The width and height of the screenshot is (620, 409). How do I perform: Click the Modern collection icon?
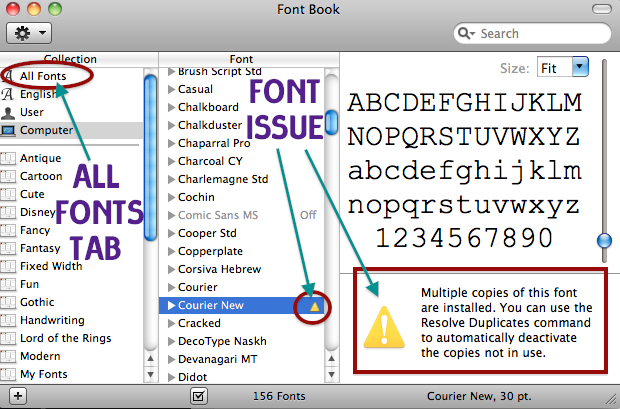pos(8,356)
